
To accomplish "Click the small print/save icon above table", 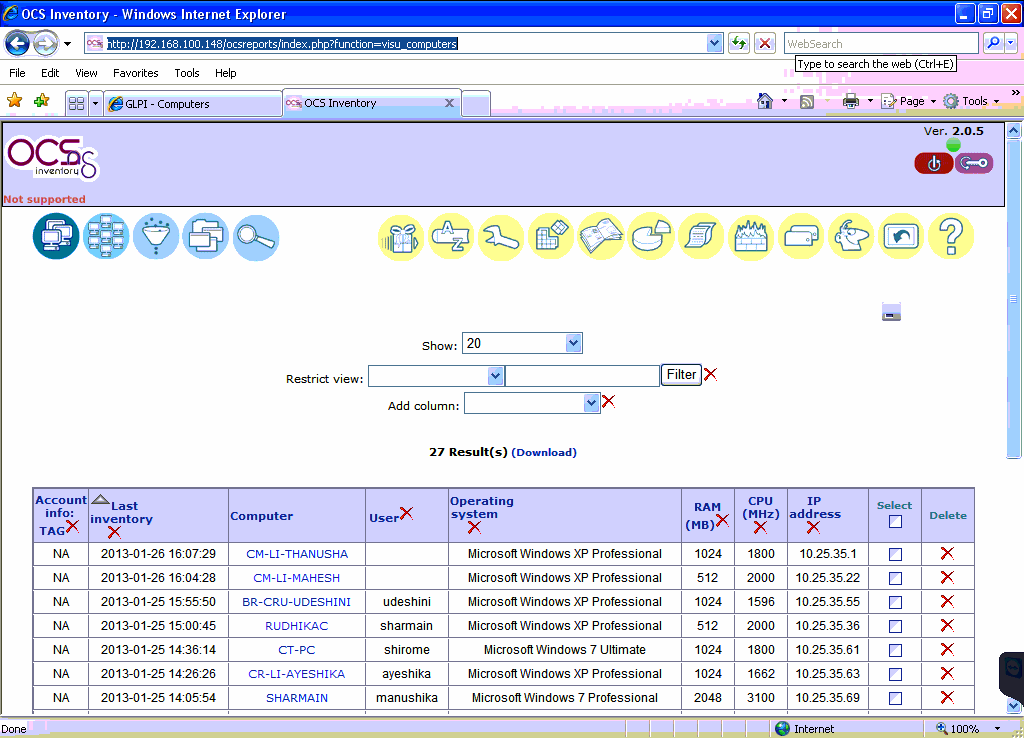I will pos(891,312).
